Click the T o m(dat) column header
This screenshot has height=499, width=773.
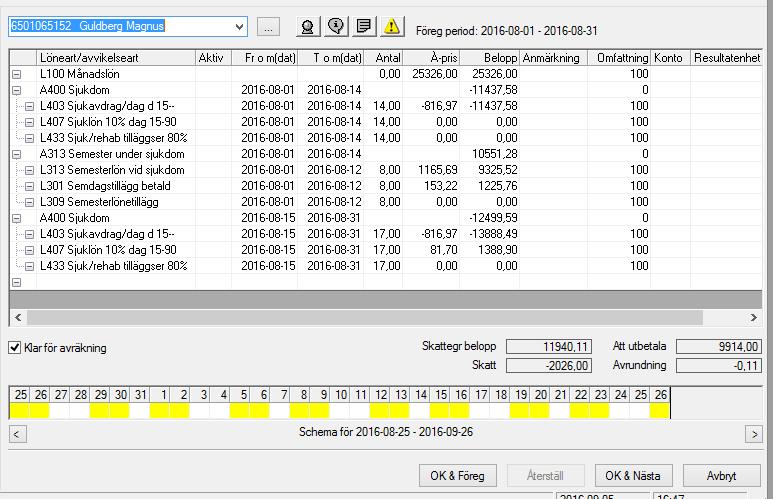pos(330,58)
